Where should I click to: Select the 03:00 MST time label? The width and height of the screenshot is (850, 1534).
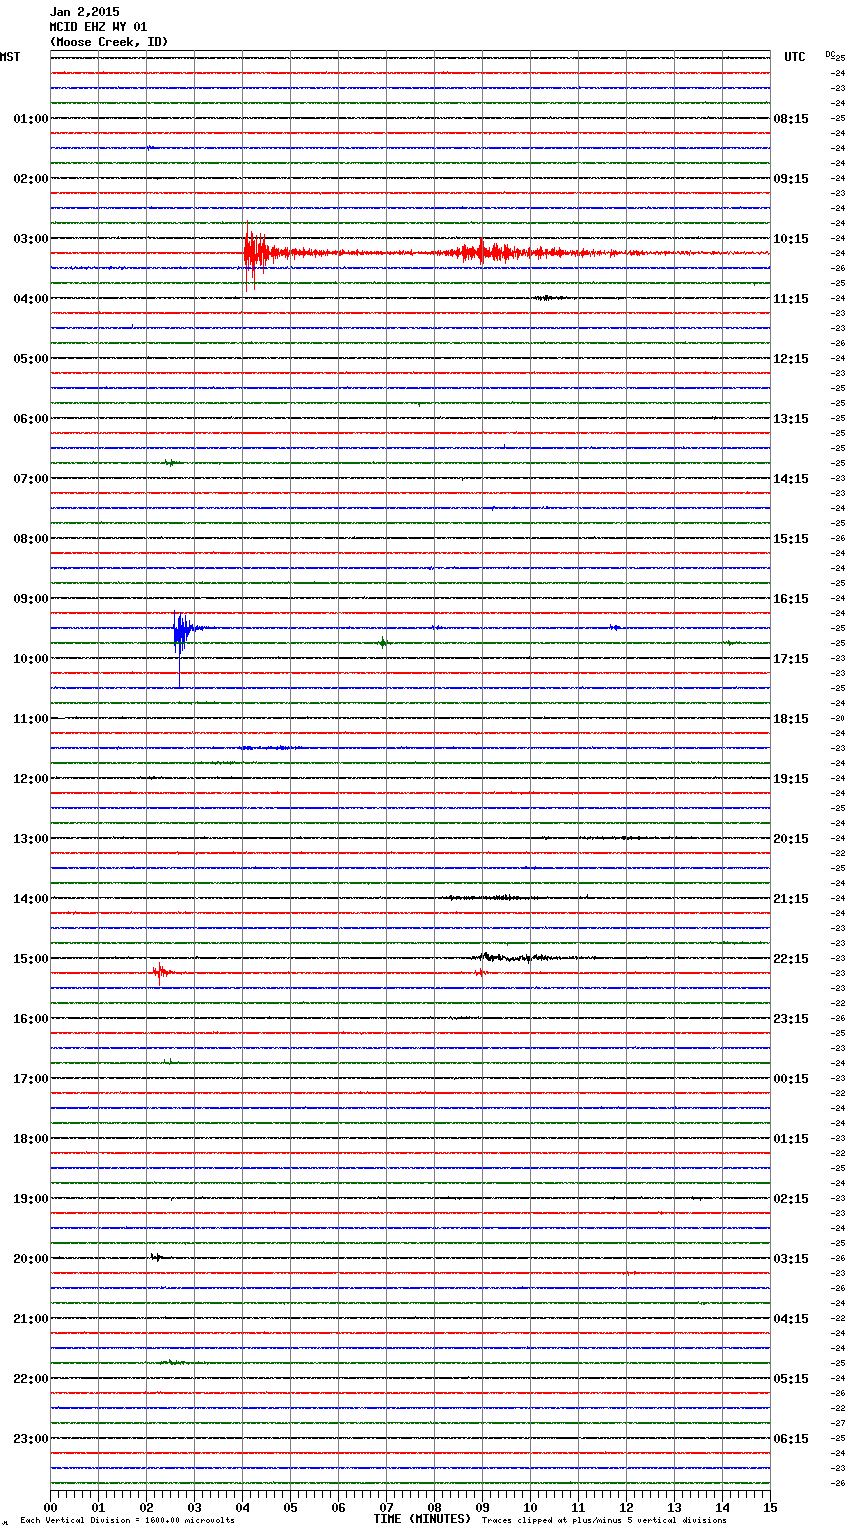pos(30,239)
